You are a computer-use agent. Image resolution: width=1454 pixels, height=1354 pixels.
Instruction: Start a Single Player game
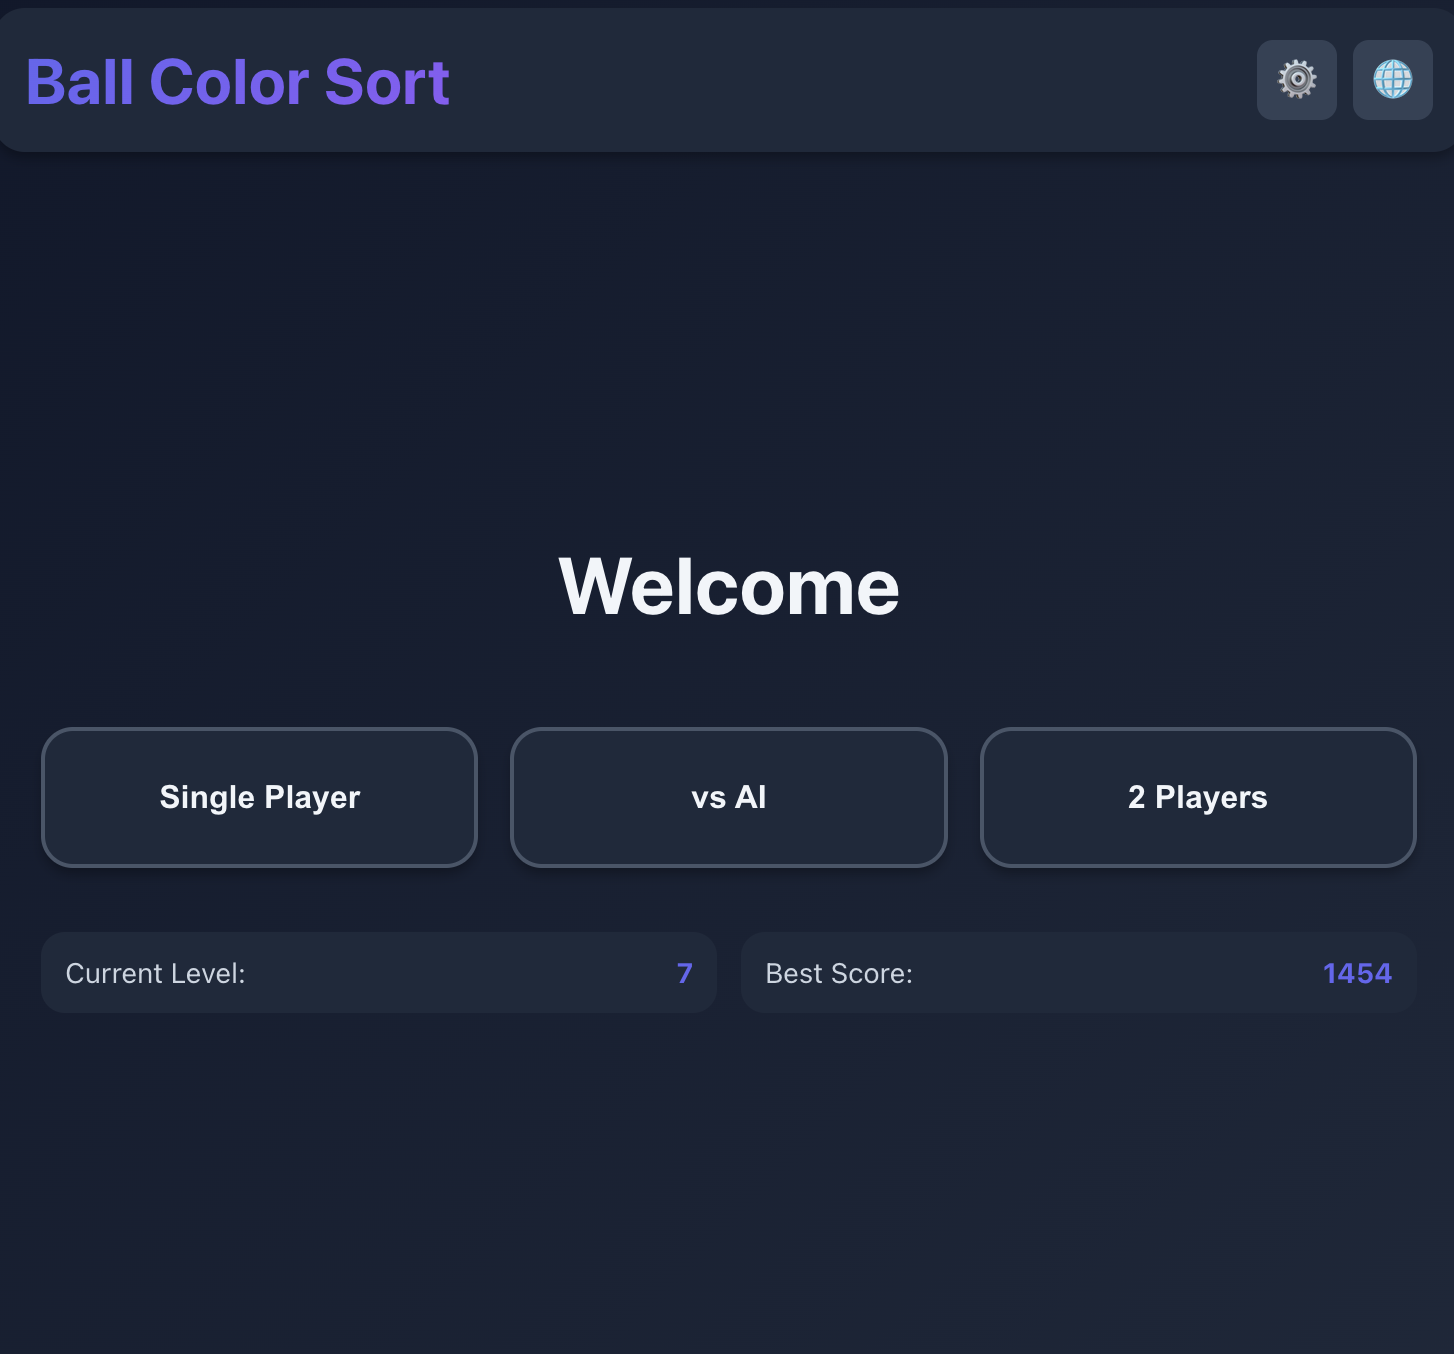coord(259,797)
